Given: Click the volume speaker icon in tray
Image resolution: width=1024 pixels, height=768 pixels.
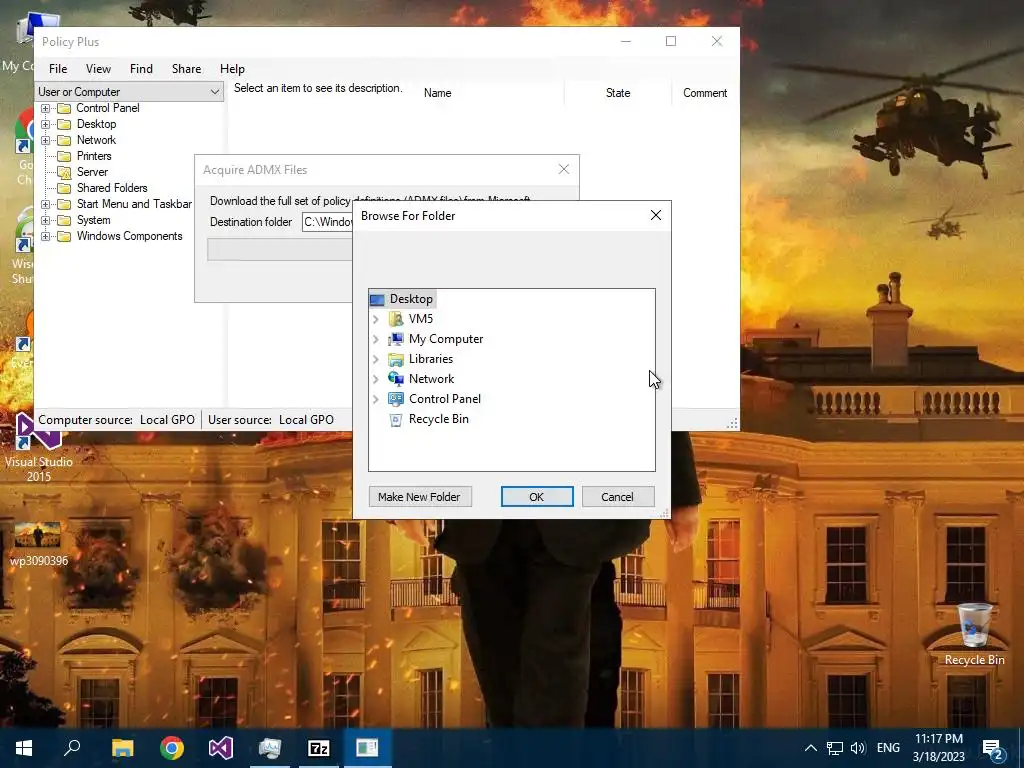Looking at the screenshot, I should [x=858, y=748].
